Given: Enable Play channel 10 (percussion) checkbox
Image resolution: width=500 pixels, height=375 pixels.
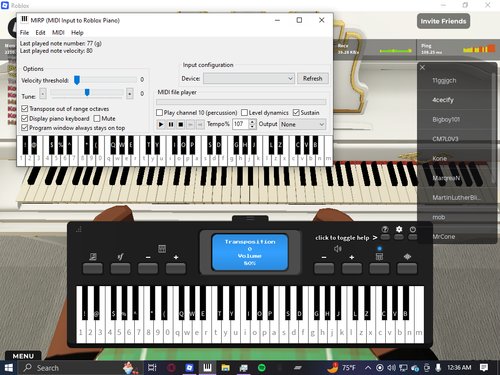Looking at the screenshot, I should point(159,113).
